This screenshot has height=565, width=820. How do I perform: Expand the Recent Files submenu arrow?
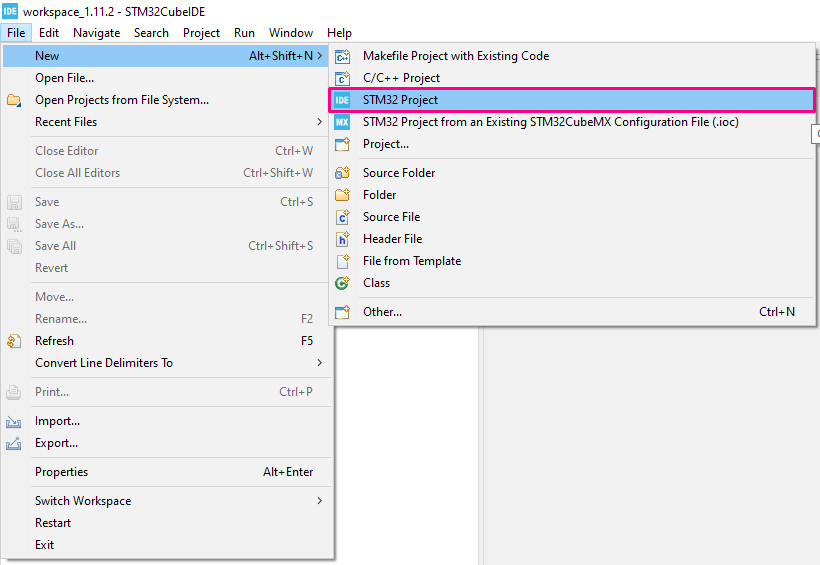(320, 122)
